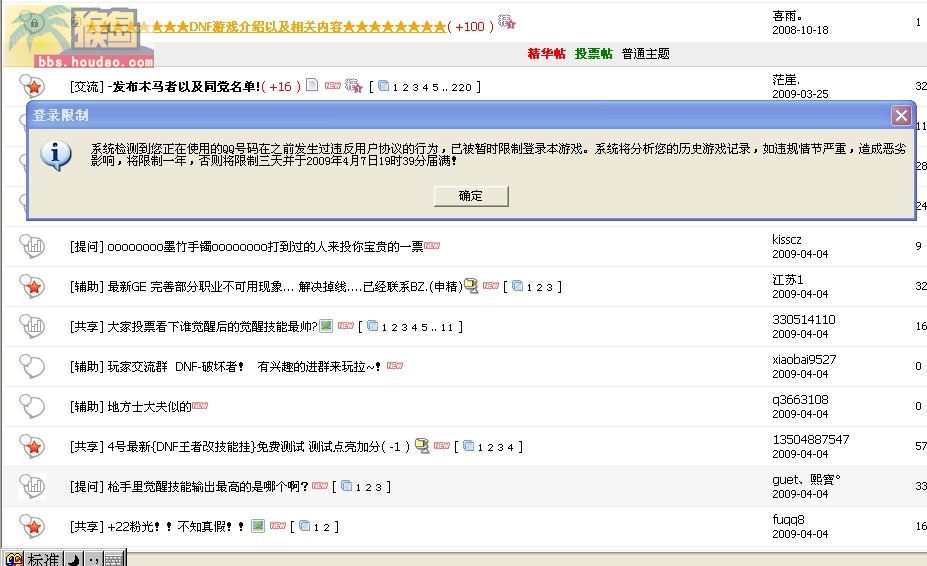Viewport: 927px width, 566px height.
Task: Click the hot-thread star icon beside 发布木马者 thread
Action: click(x=33, y=86)
